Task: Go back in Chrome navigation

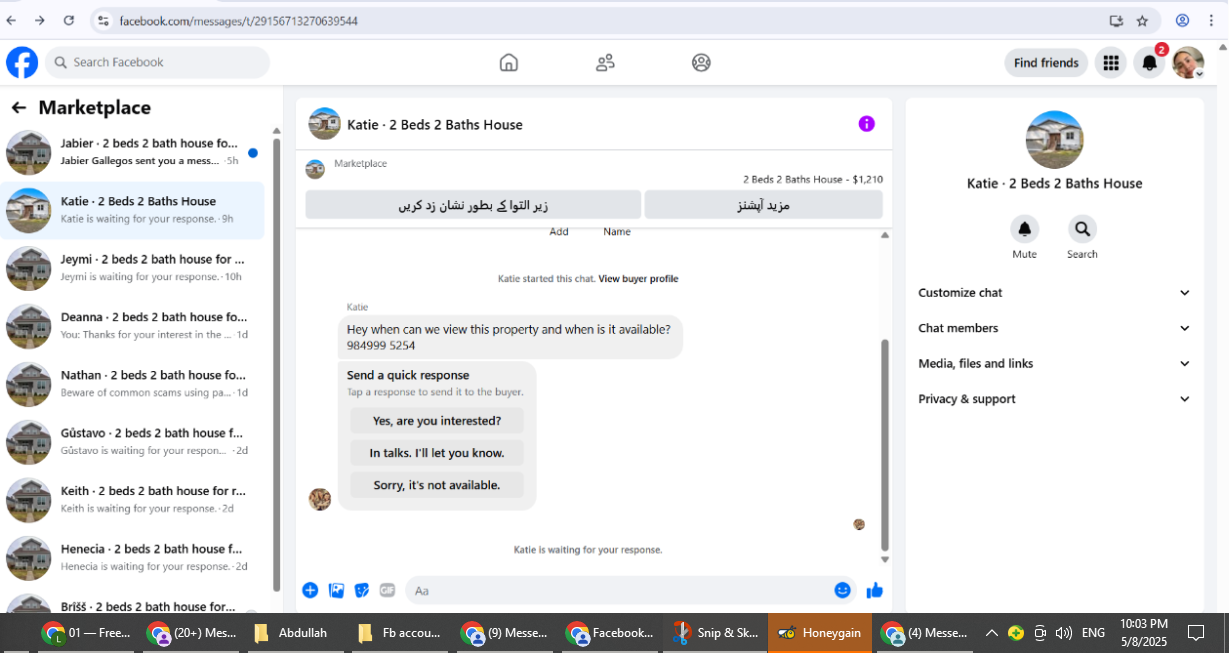Action: pyautogui.click(x=11, y=20)
